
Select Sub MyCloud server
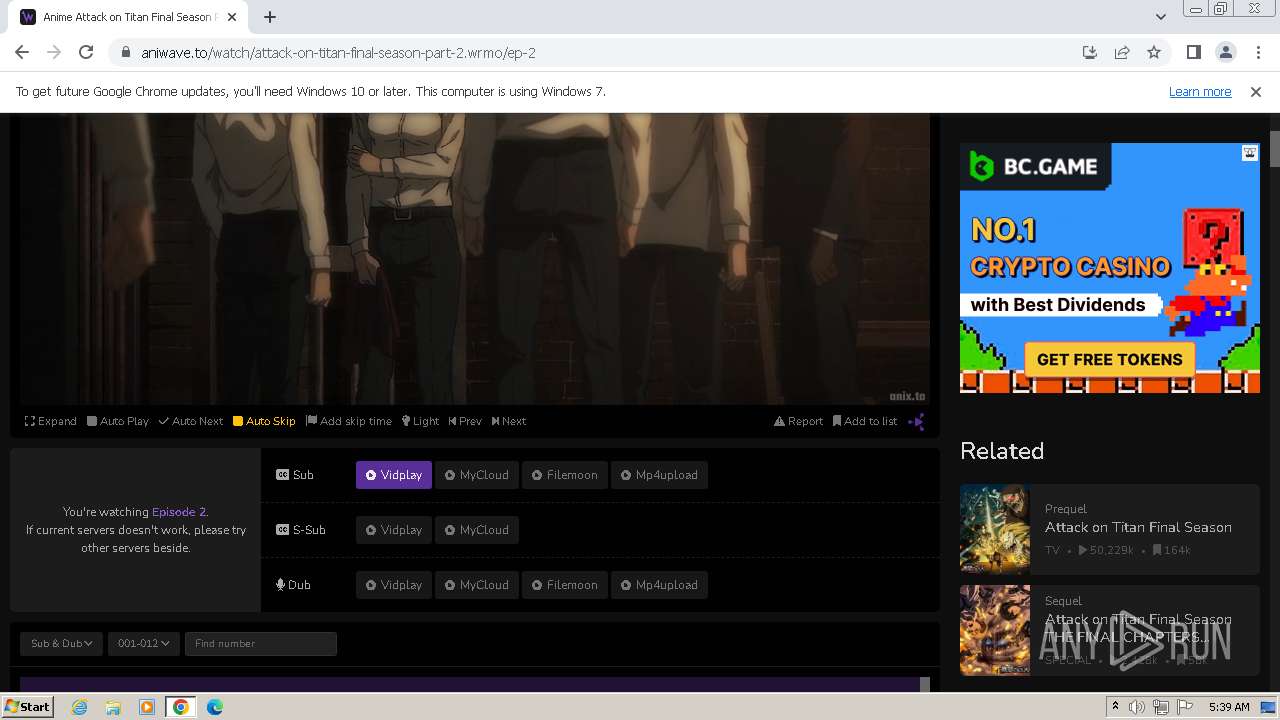477,475
